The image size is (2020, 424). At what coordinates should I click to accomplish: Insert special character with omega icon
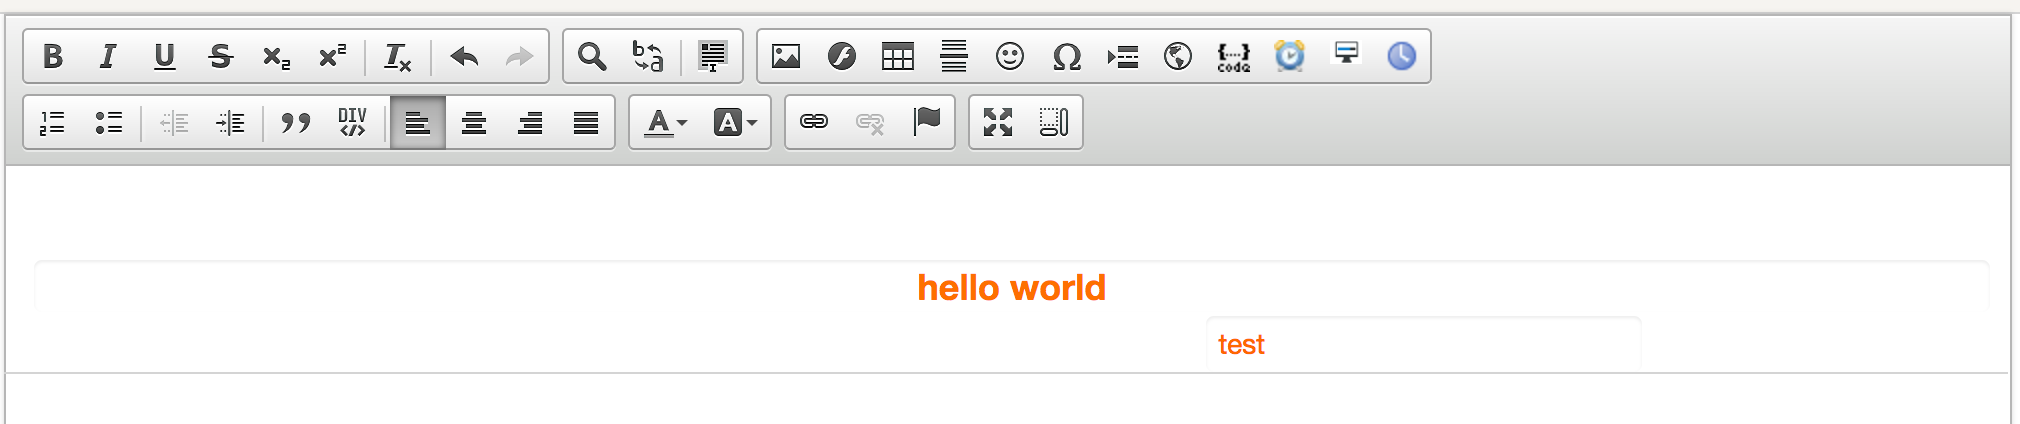(x=1066, y=57)
